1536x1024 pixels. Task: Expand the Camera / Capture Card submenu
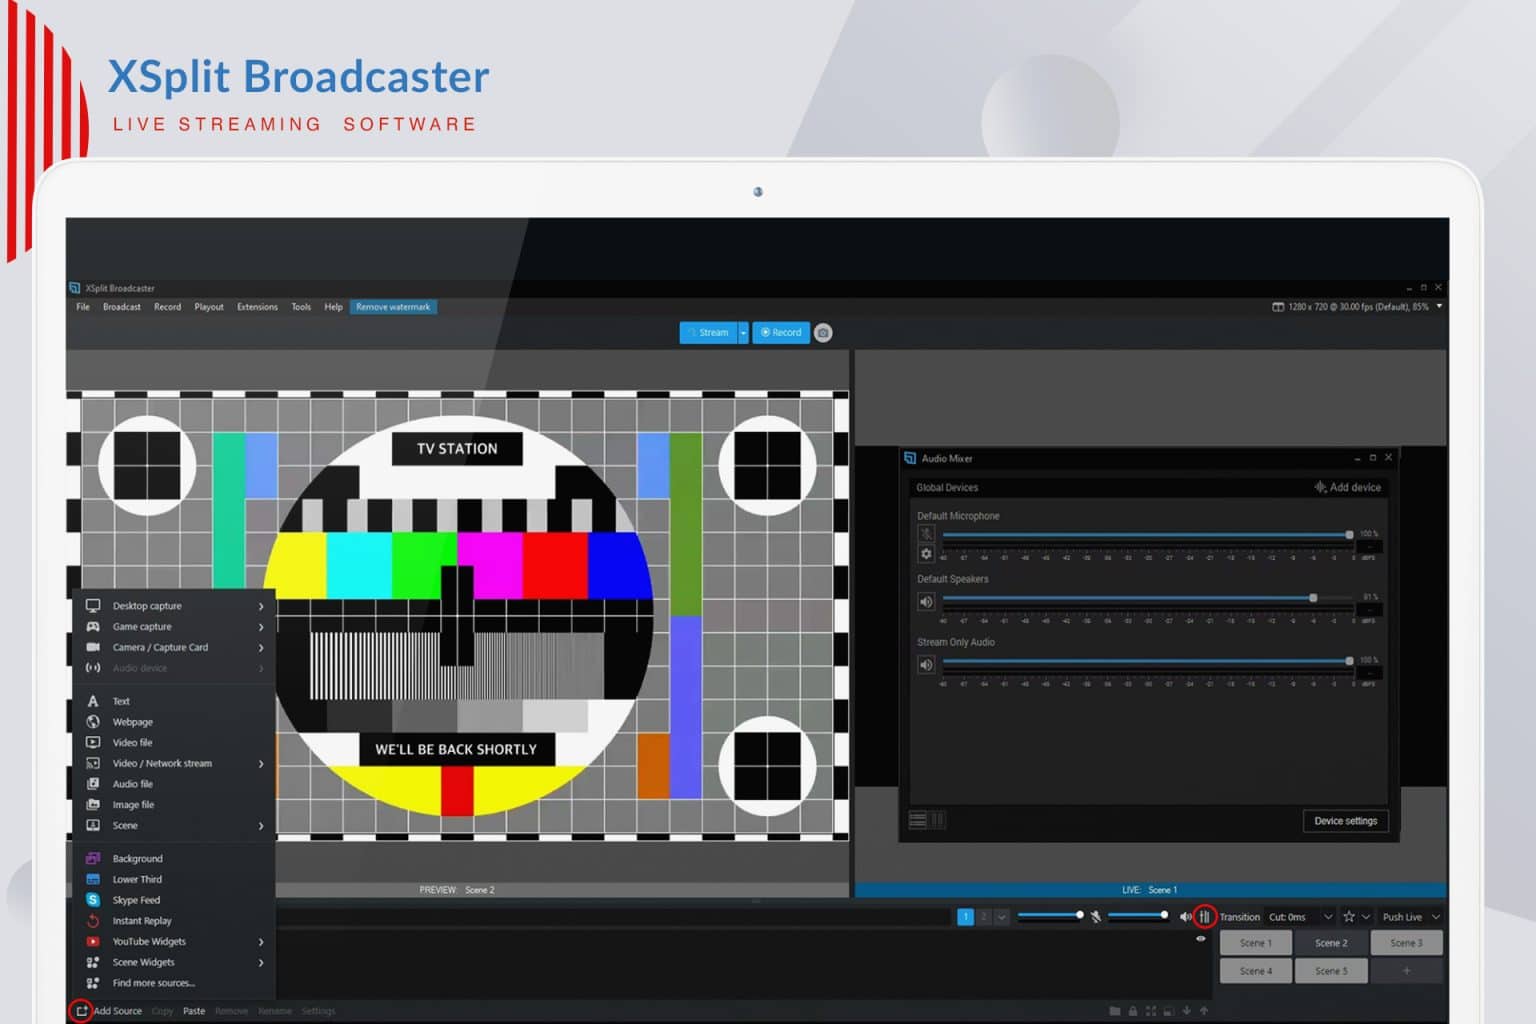pyautogui.click(x=159, y=647)
